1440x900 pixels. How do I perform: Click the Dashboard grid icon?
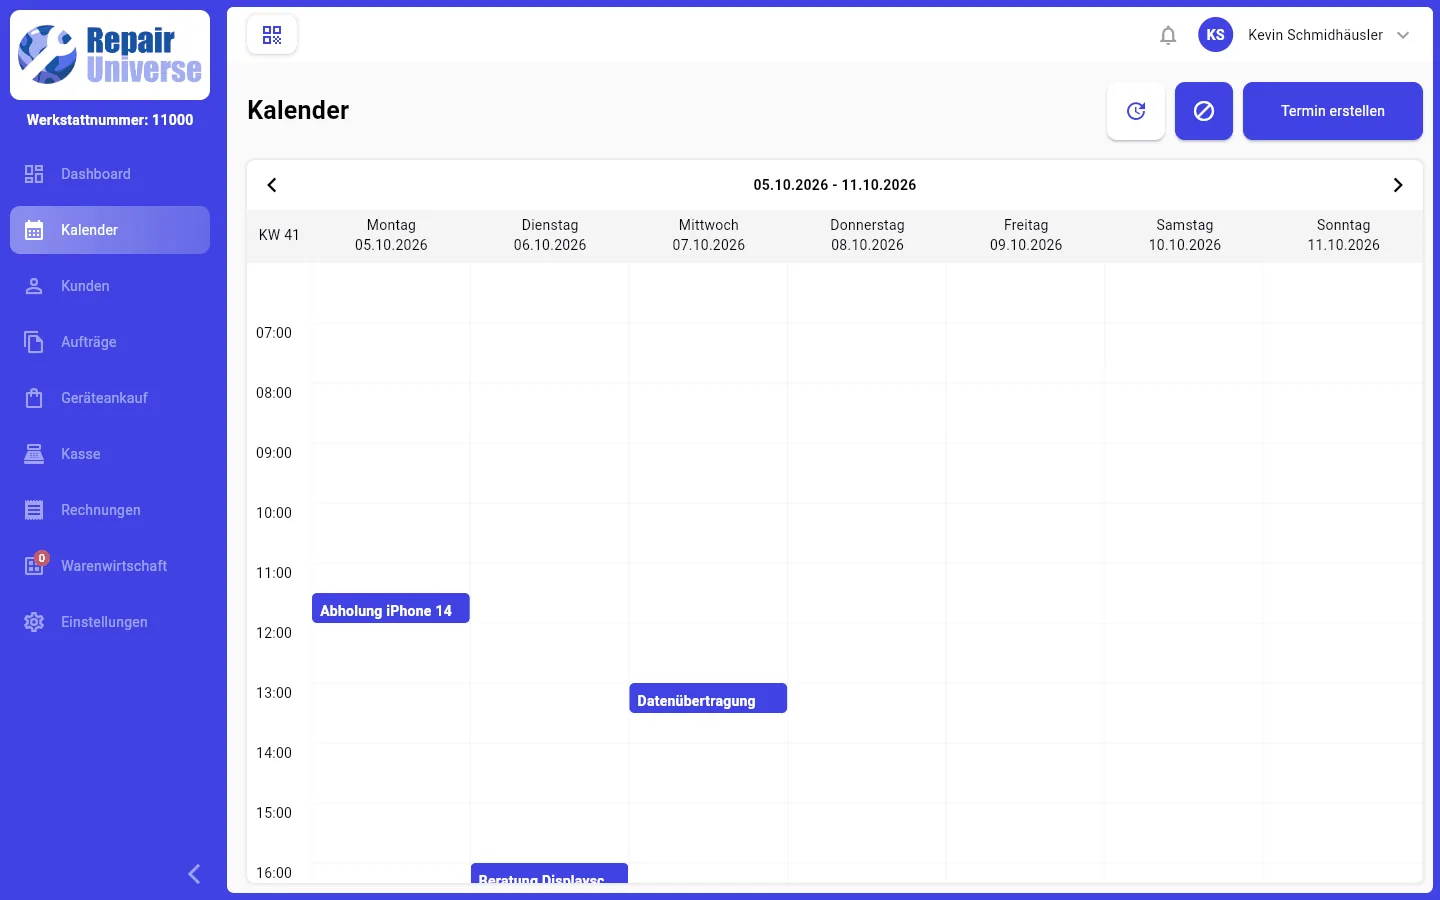coord(34,174)
